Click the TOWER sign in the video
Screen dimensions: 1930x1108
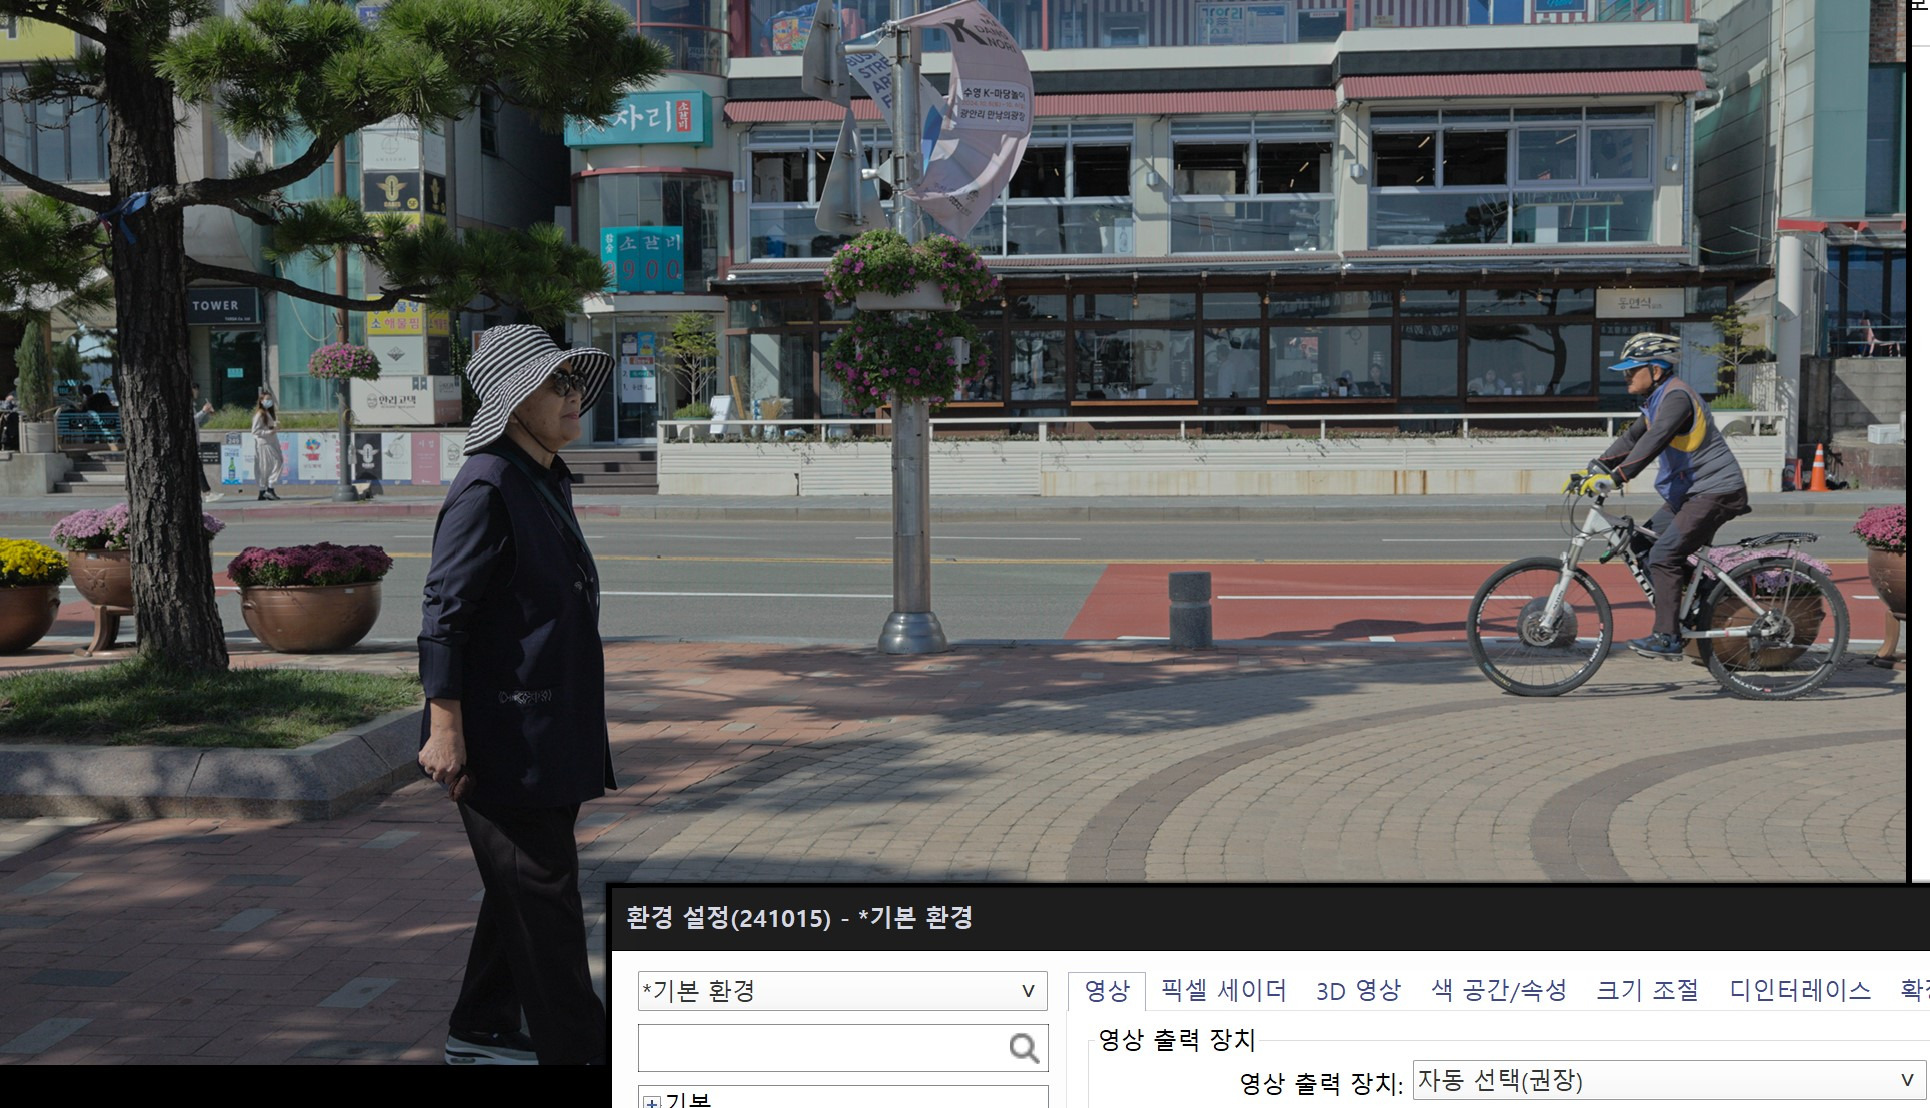click(216, 306)
